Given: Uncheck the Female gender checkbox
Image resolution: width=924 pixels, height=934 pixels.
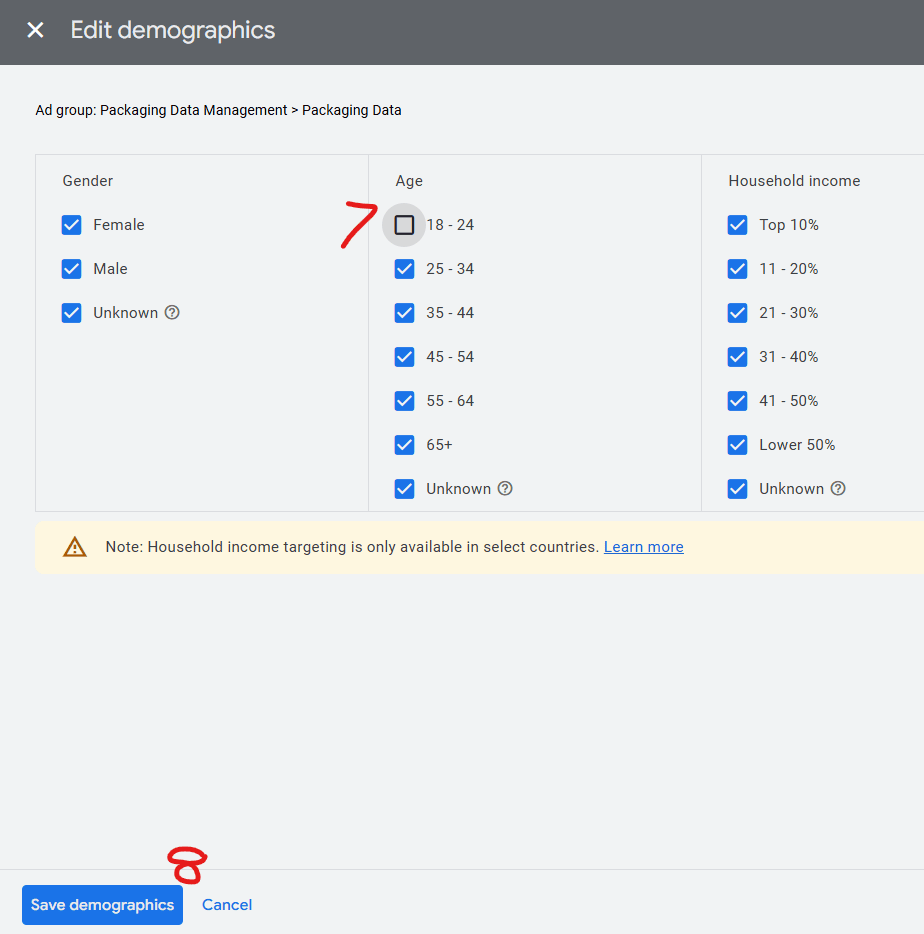Looking at the screenshot, I should [x=71, y=225].
